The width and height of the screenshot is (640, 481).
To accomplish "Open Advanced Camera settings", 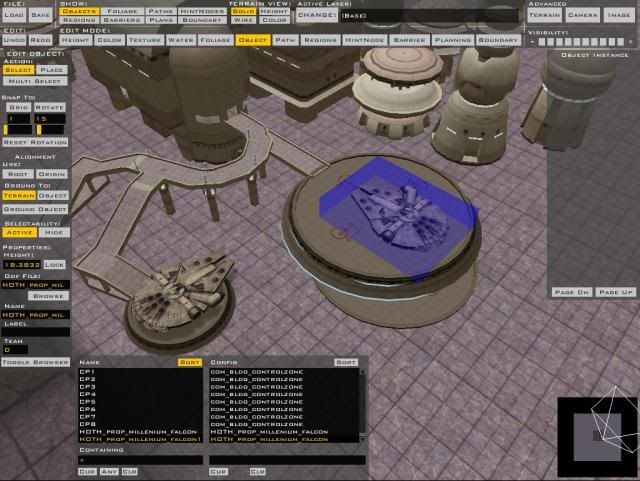I will (582, 15).
